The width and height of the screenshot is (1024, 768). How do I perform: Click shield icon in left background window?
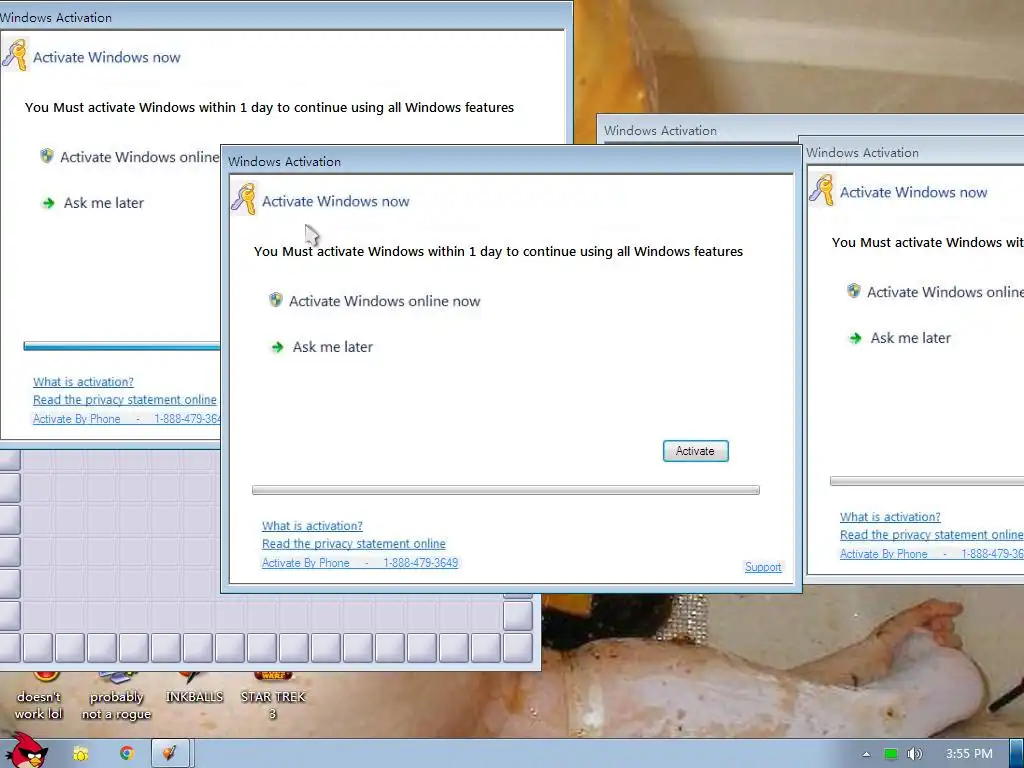(46, 155)
